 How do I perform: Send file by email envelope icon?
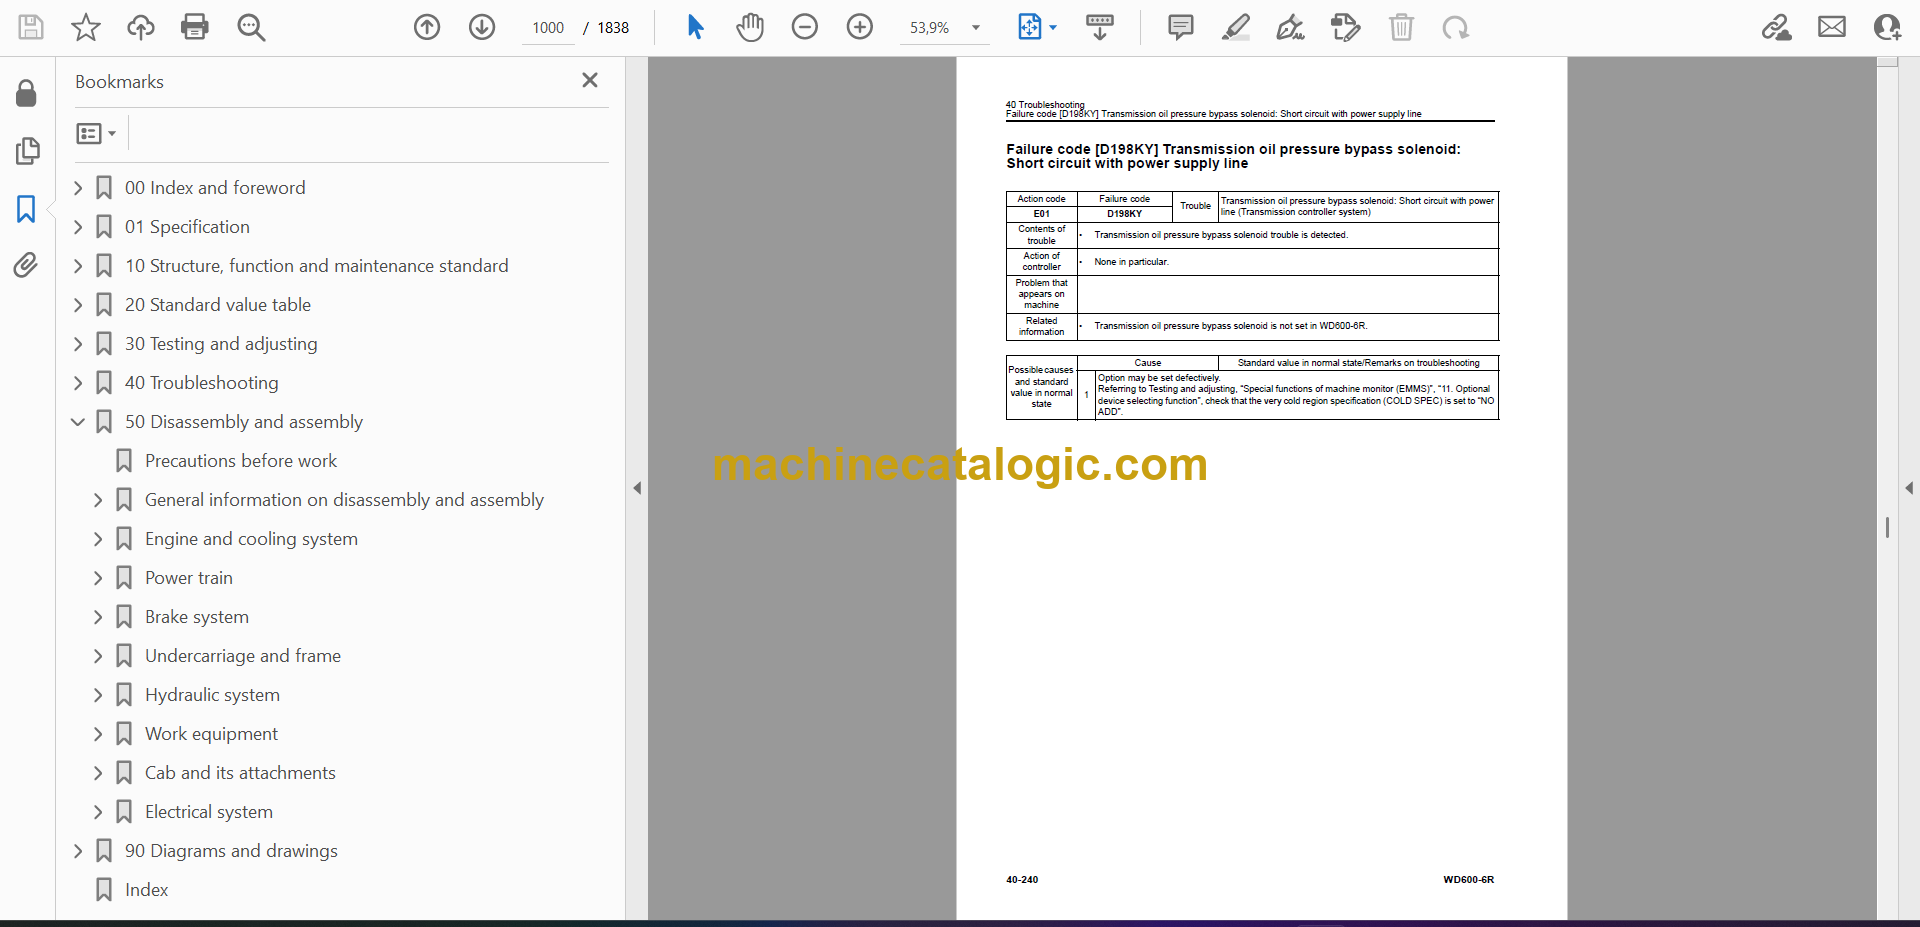click(1832, 27)
